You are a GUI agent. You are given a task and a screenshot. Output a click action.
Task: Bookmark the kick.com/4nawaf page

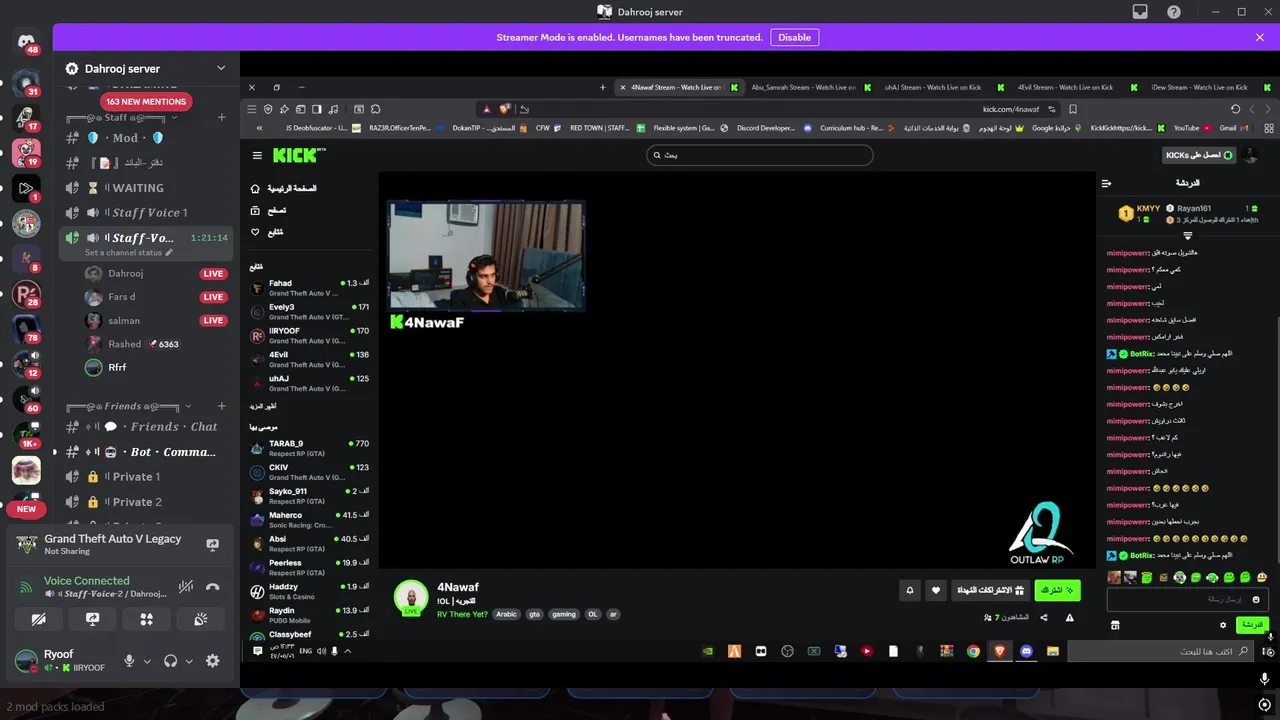pos(1073,109)
